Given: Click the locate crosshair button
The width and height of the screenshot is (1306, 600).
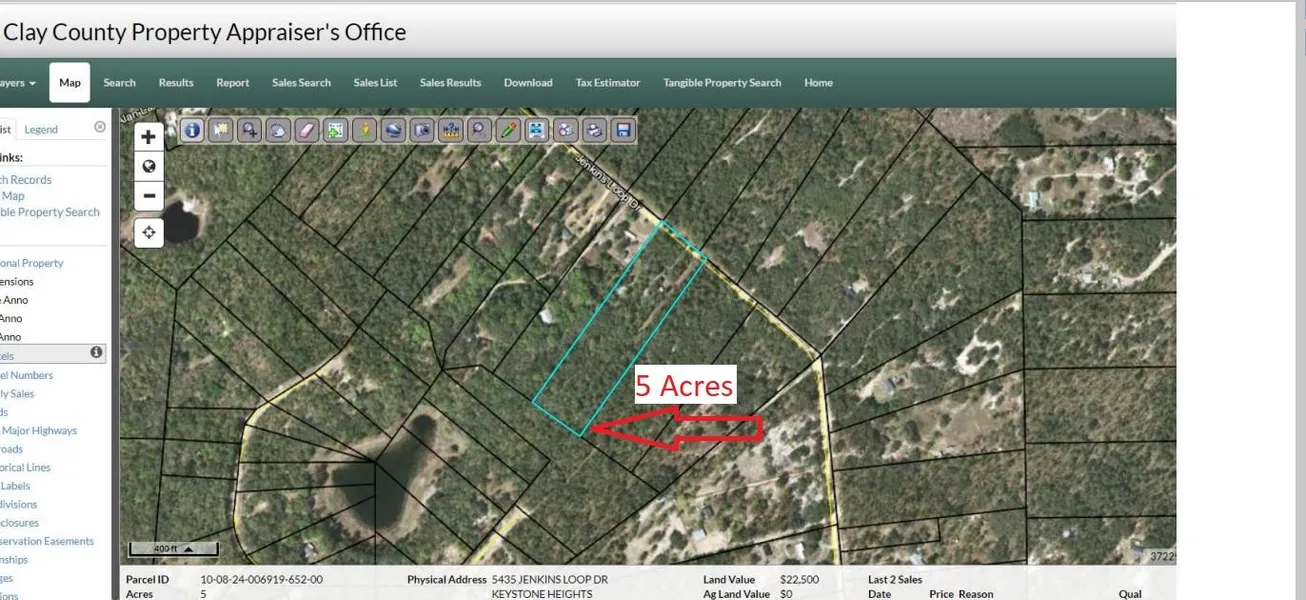Looking at the screenshot, I should click(149, 233).
